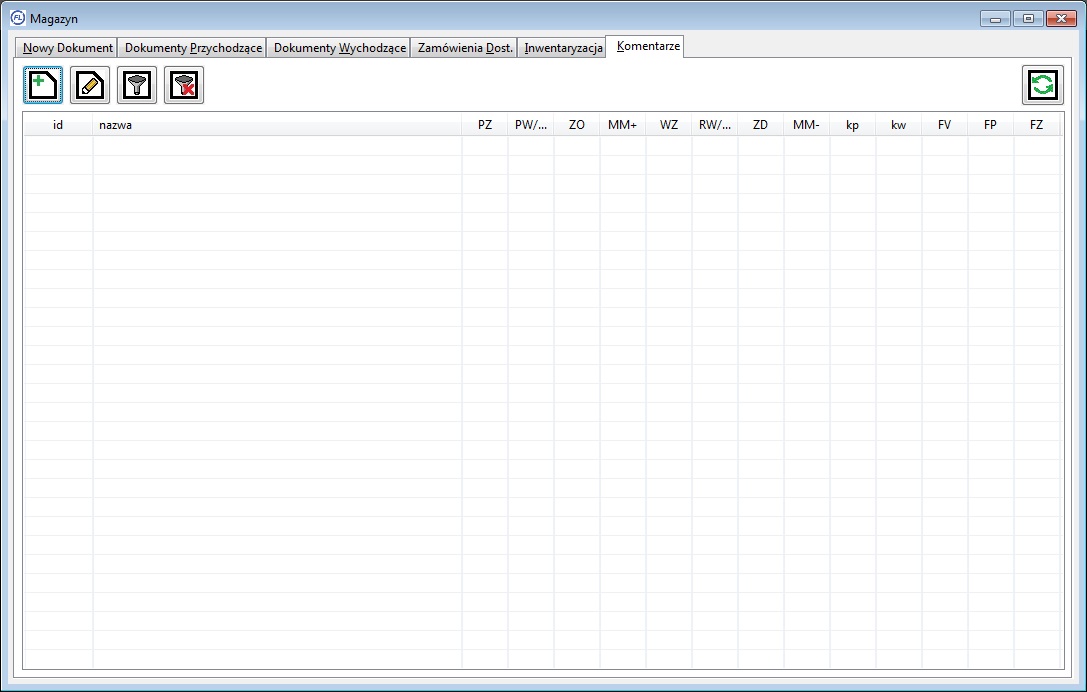Image resolution: width=1087 pixels, height=692 pixels.
Task: Clear the filter with red-X funnel
Action: pyautogui.click(x=184, y=85)
